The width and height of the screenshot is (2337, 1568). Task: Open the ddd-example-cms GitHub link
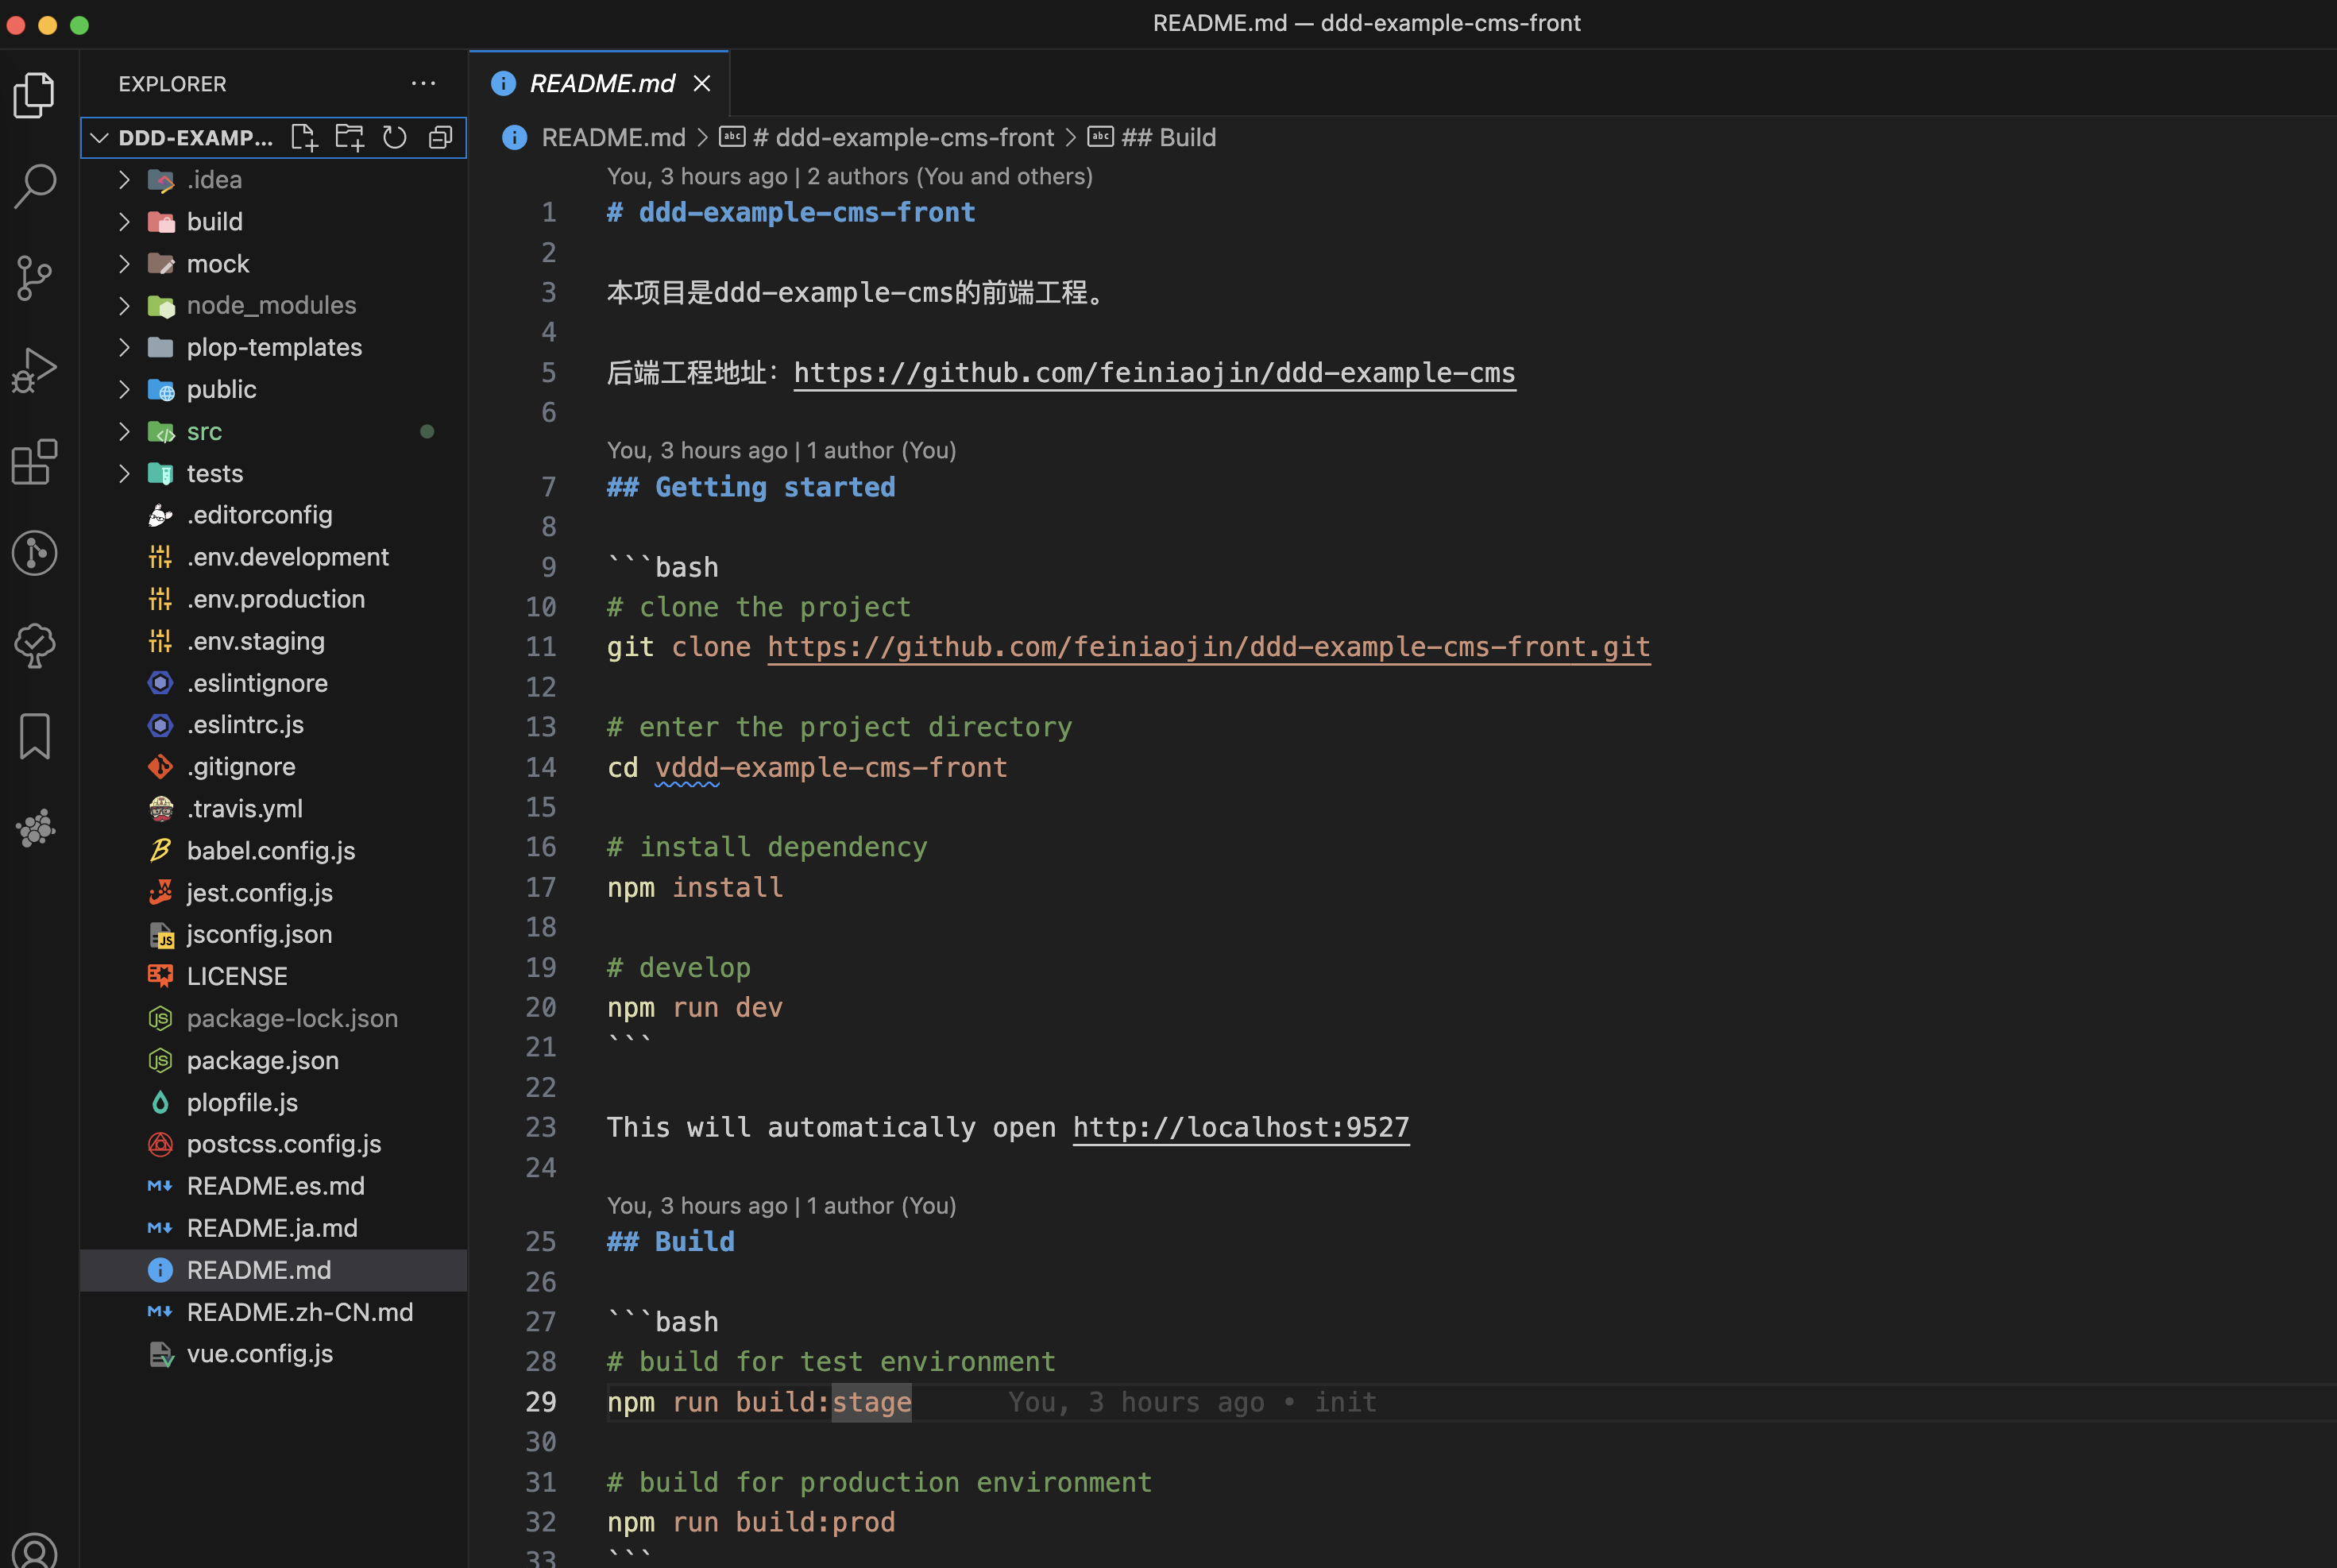pyautogui.click(x=1154, y=373)
